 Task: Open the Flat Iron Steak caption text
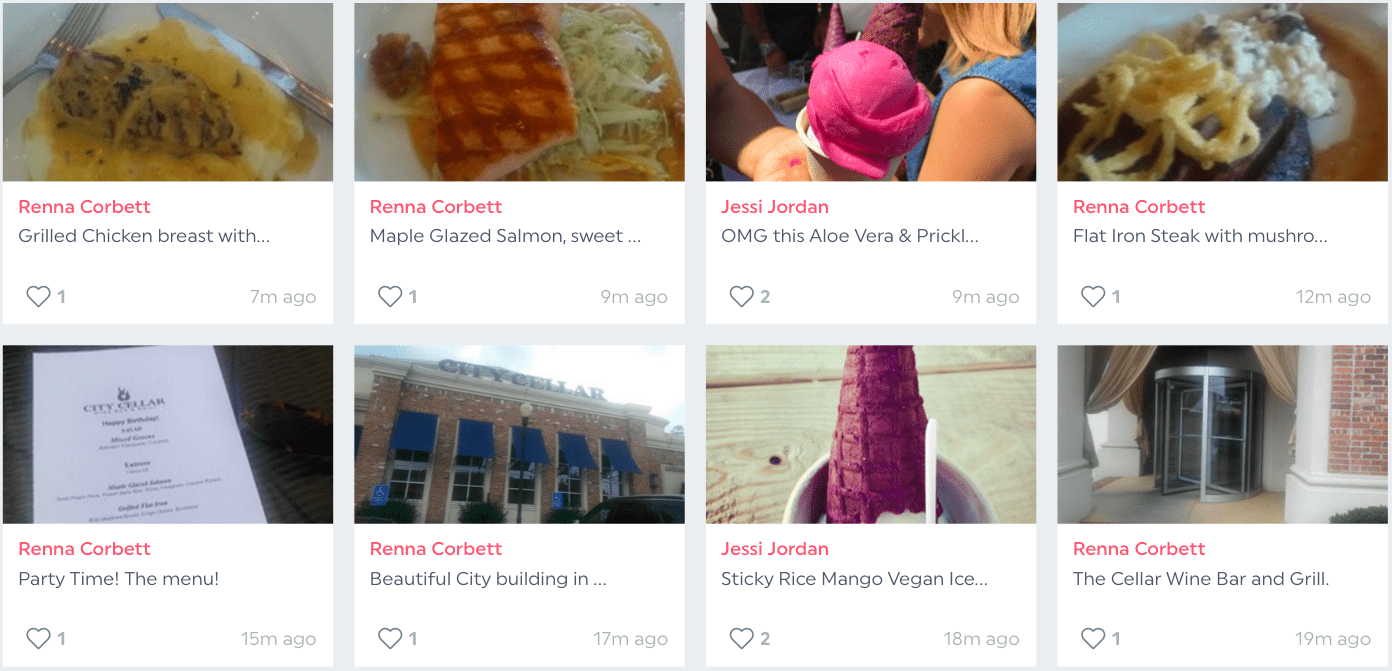pos(1200,237)
